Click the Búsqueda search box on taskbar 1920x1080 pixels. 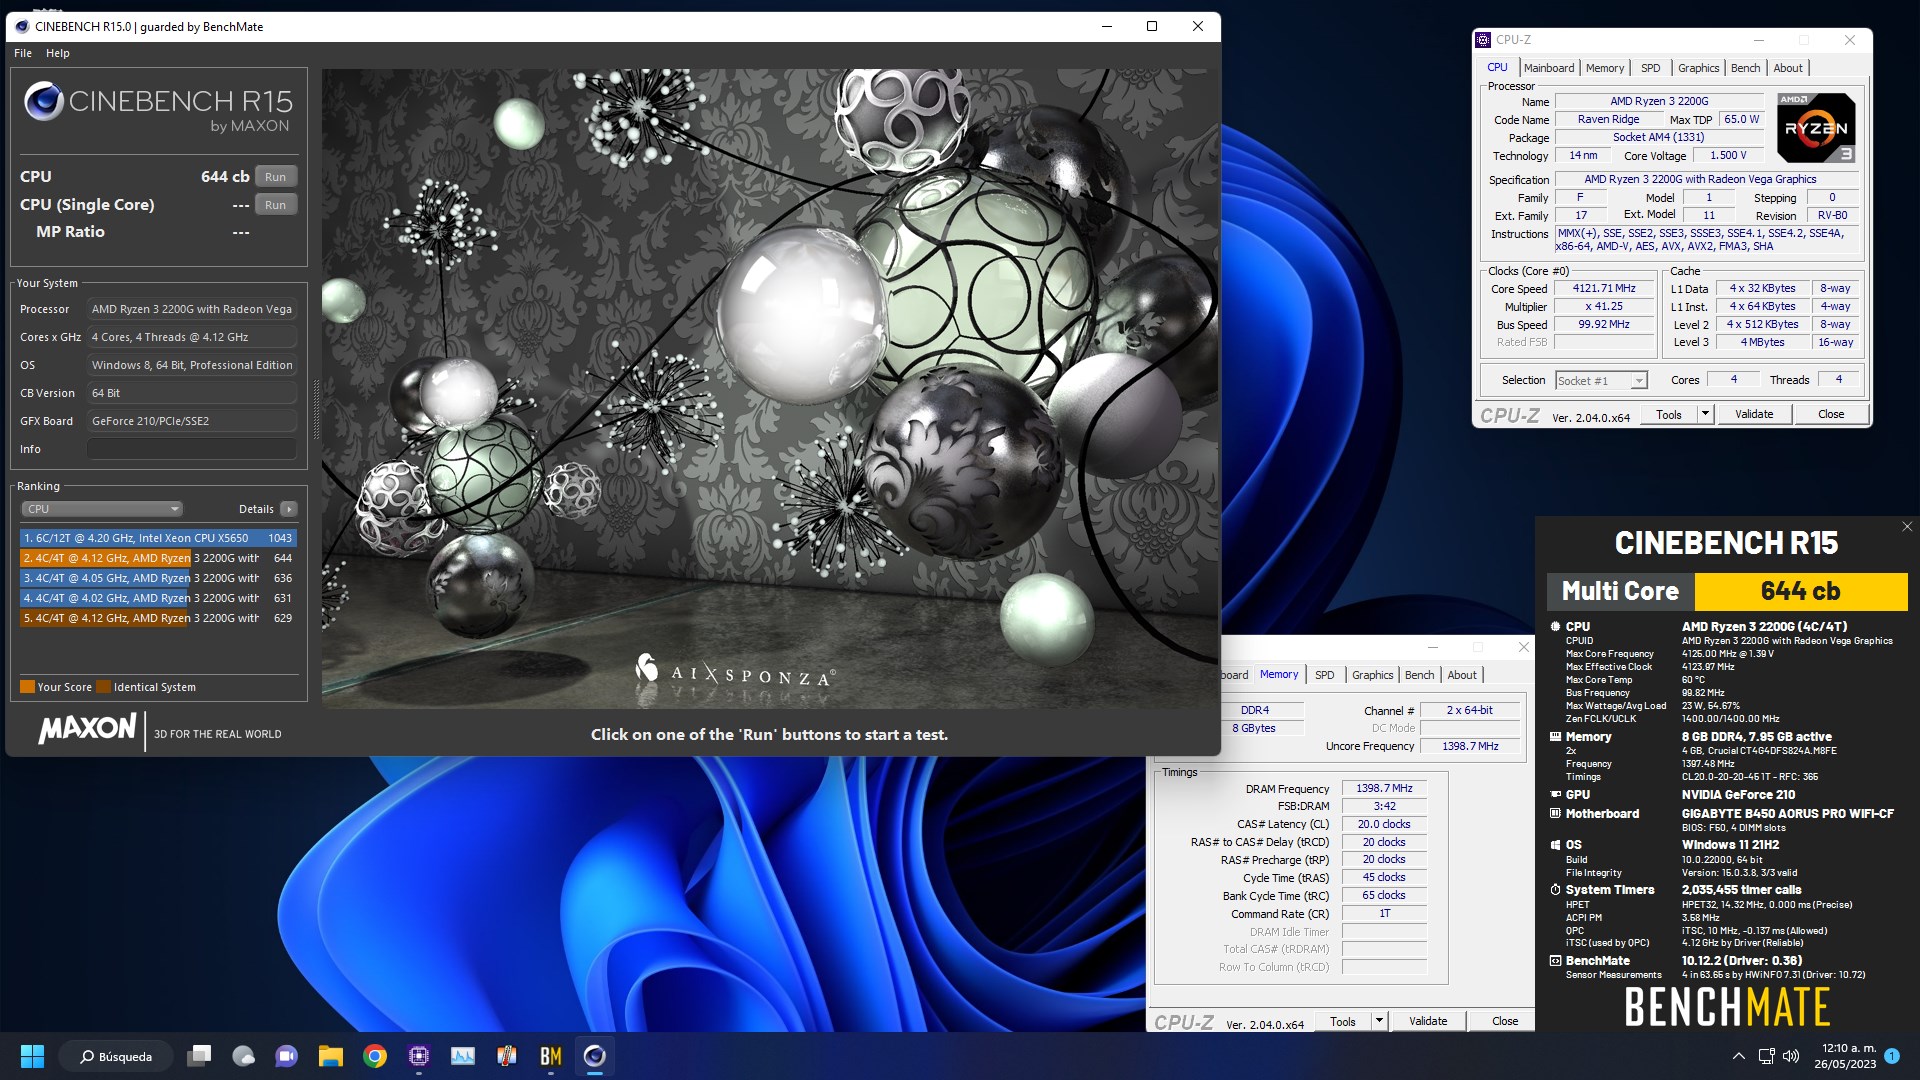coord(116,1056)
